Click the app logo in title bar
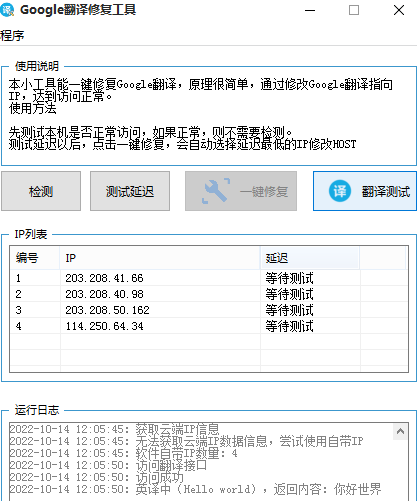 point(7,10)
